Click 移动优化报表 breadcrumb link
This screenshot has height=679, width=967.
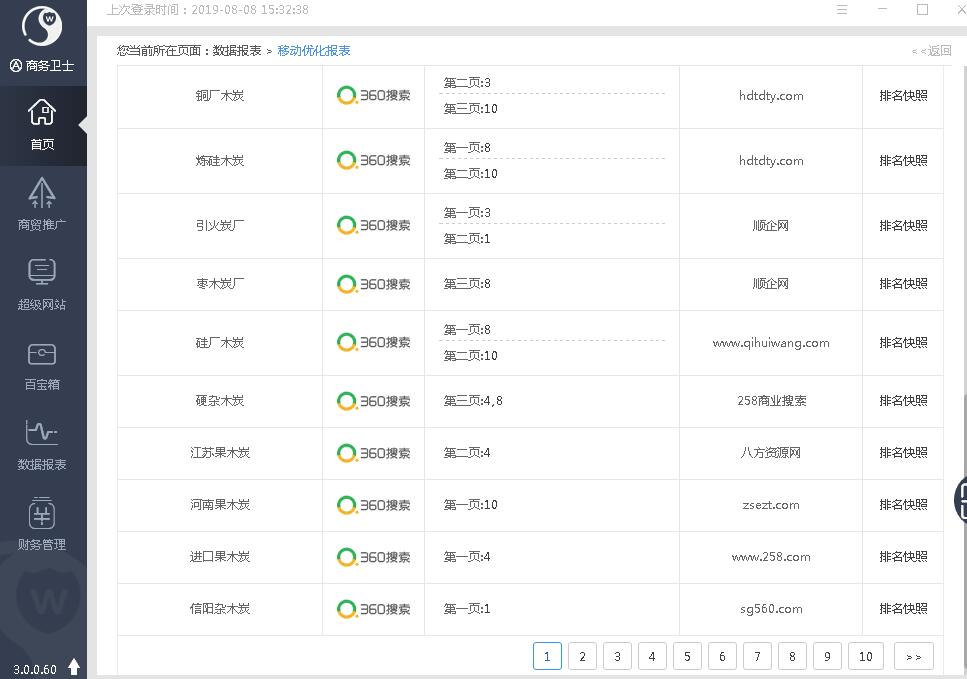(314, 51)
